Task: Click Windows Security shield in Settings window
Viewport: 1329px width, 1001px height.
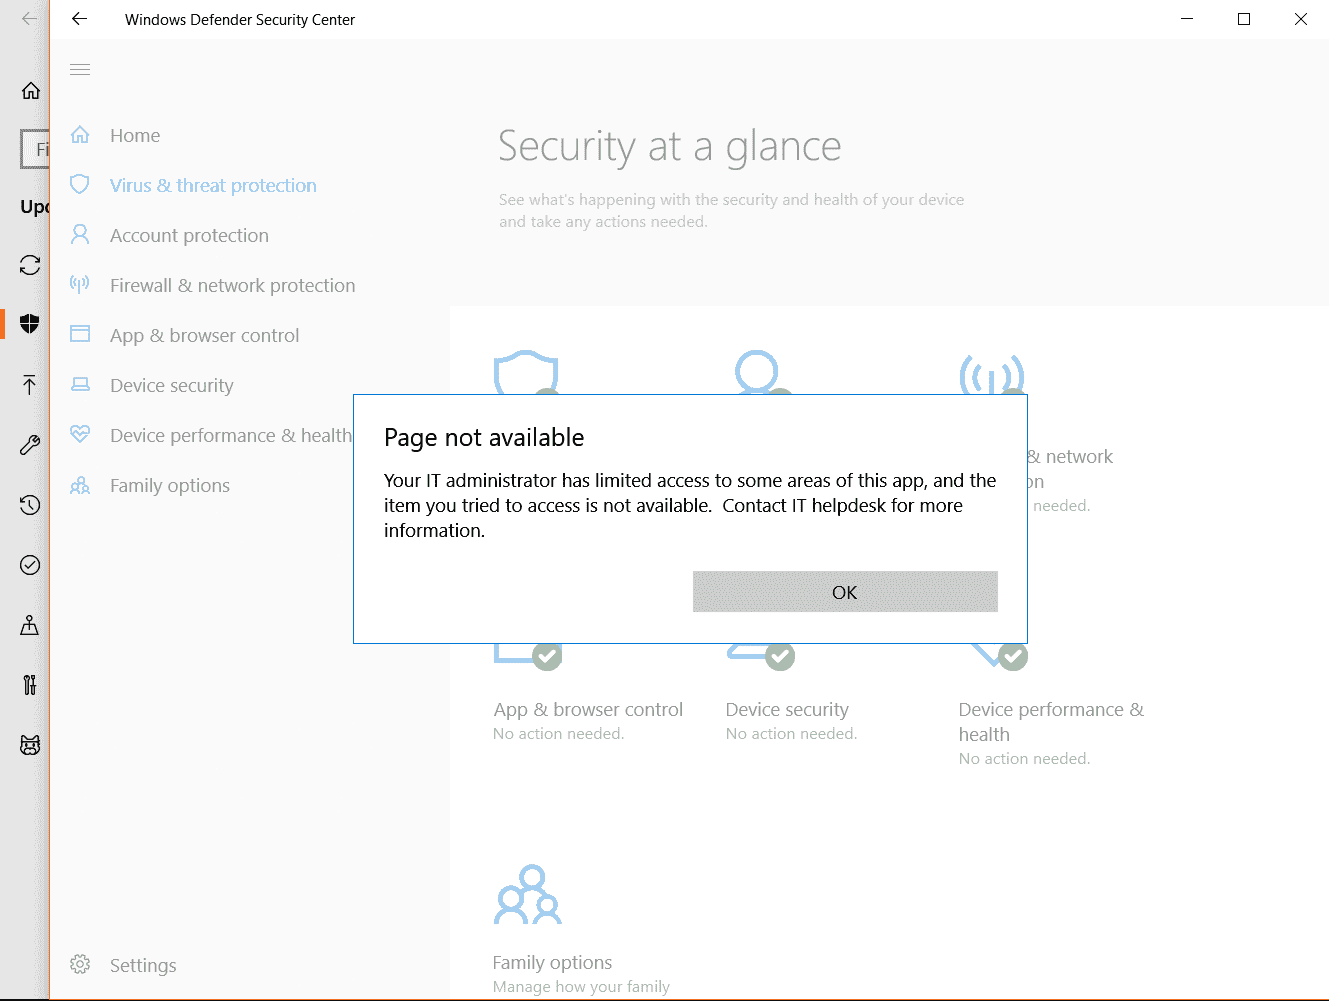Action: [x=30, y=324]
